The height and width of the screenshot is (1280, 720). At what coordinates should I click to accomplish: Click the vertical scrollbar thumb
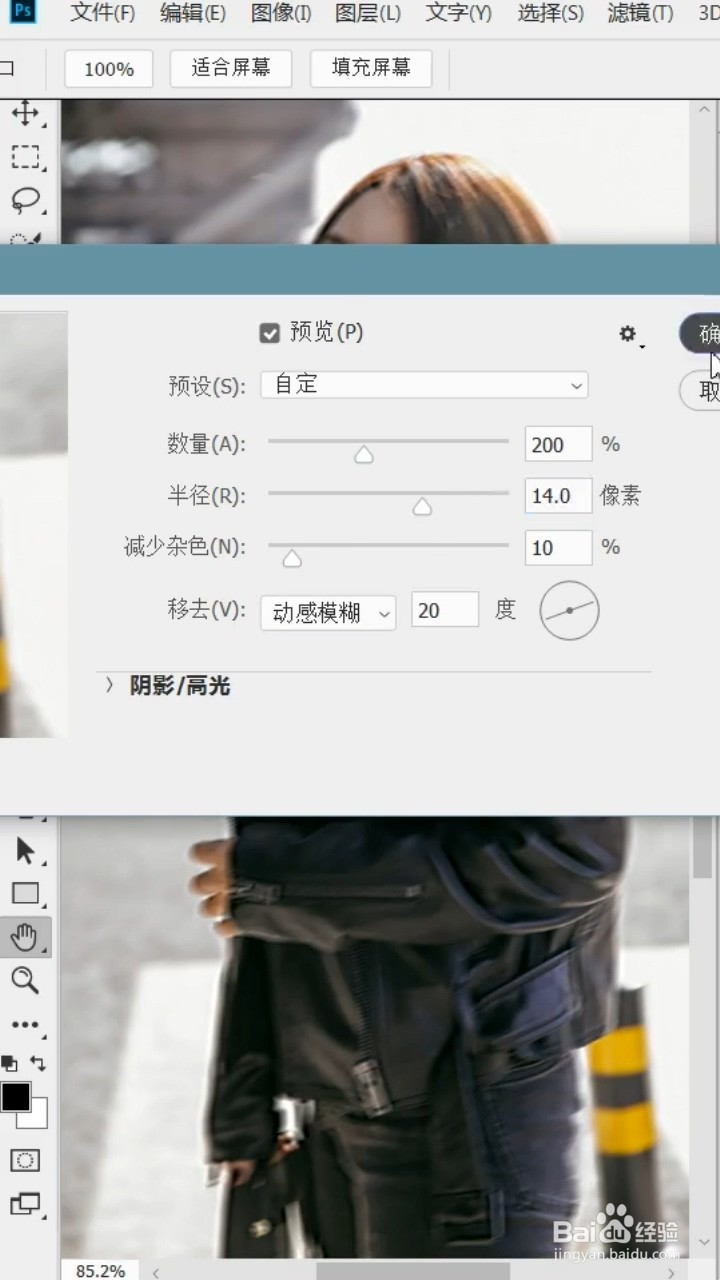click(x=704, y=848)
